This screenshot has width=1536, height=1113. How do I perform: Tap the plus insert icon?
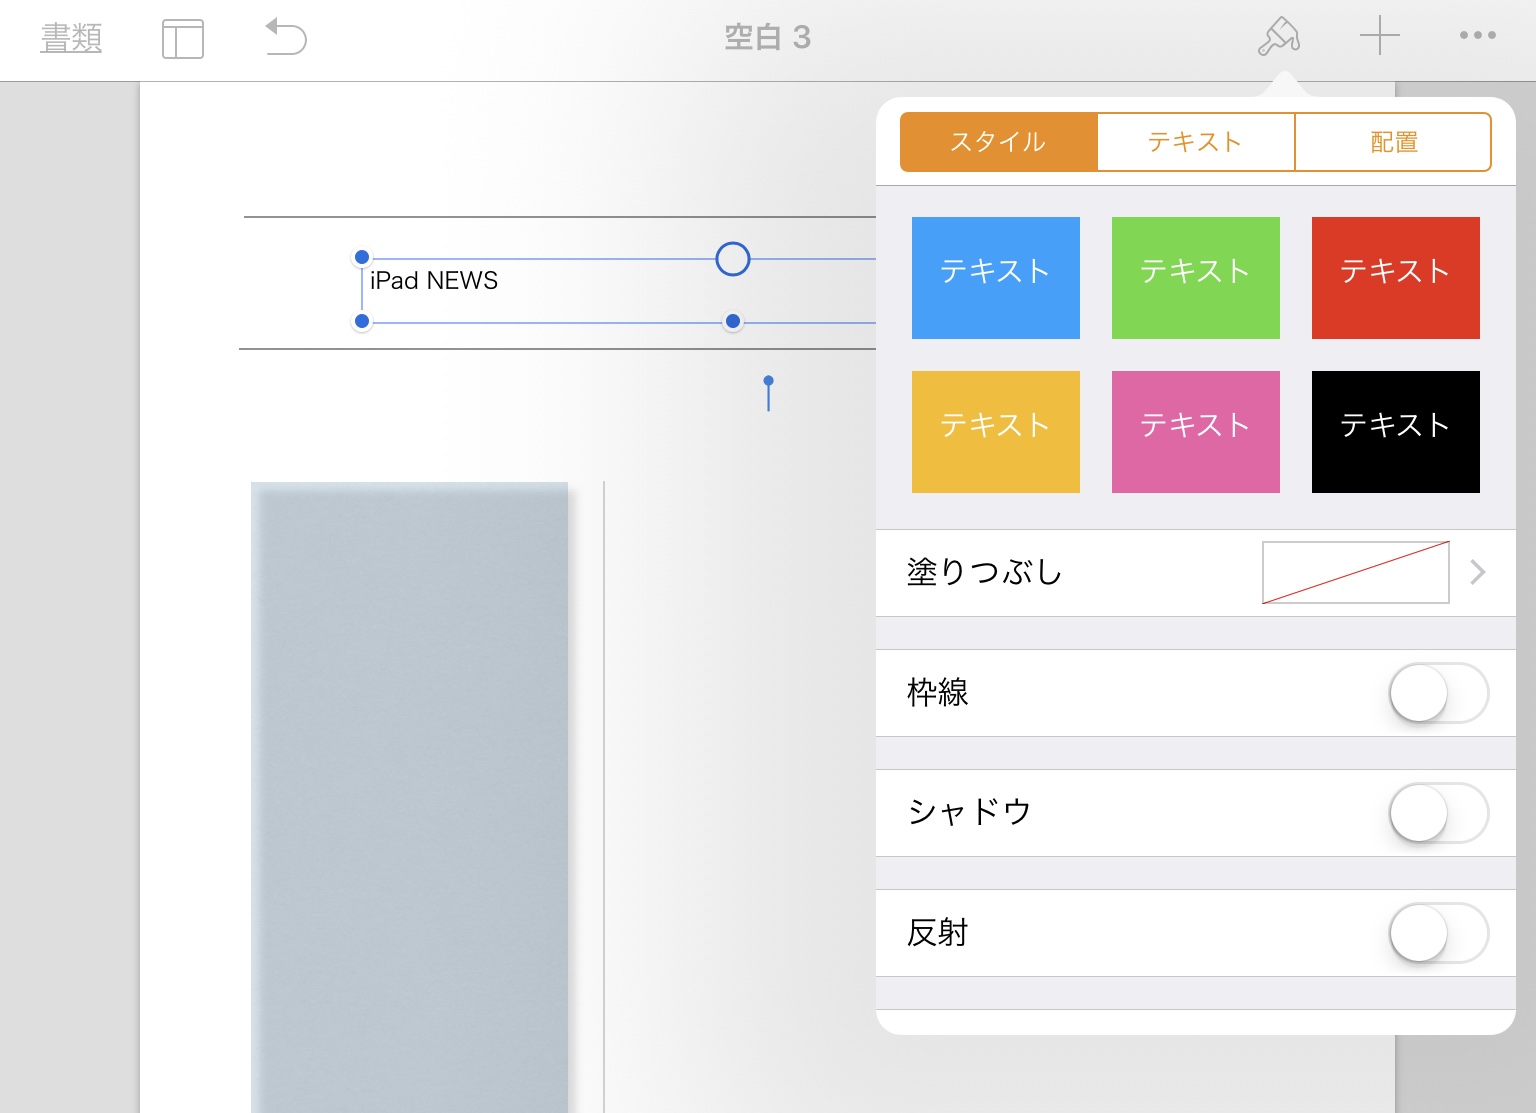[x=1380, y=36]
